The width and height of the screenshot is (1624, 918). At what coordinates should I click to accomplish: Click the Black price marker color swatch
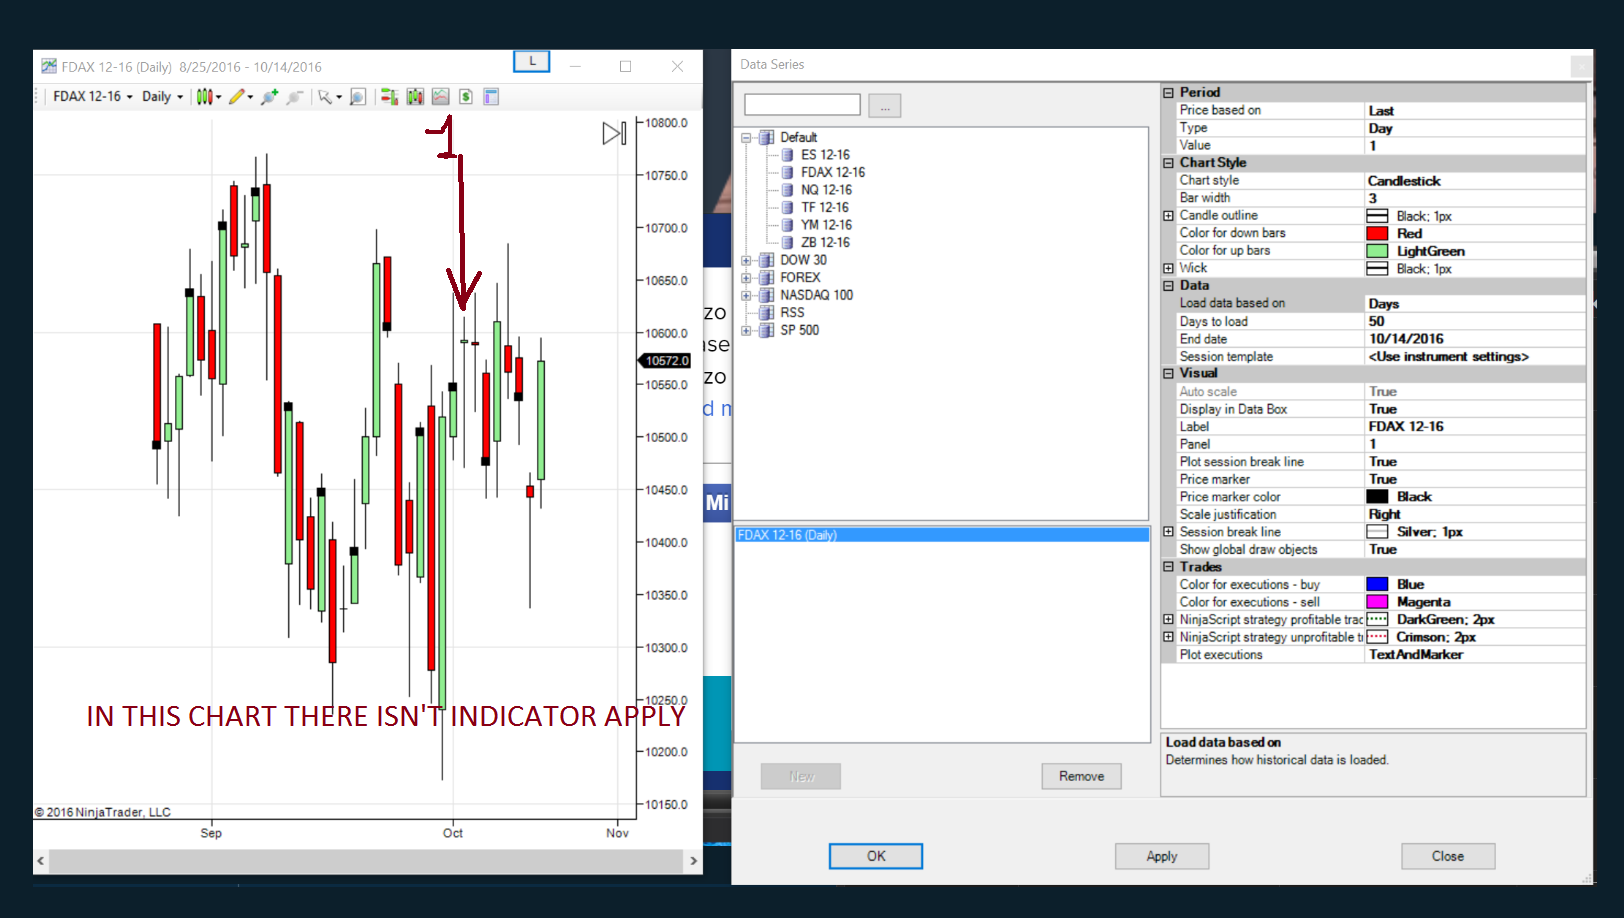[1377, 497]
